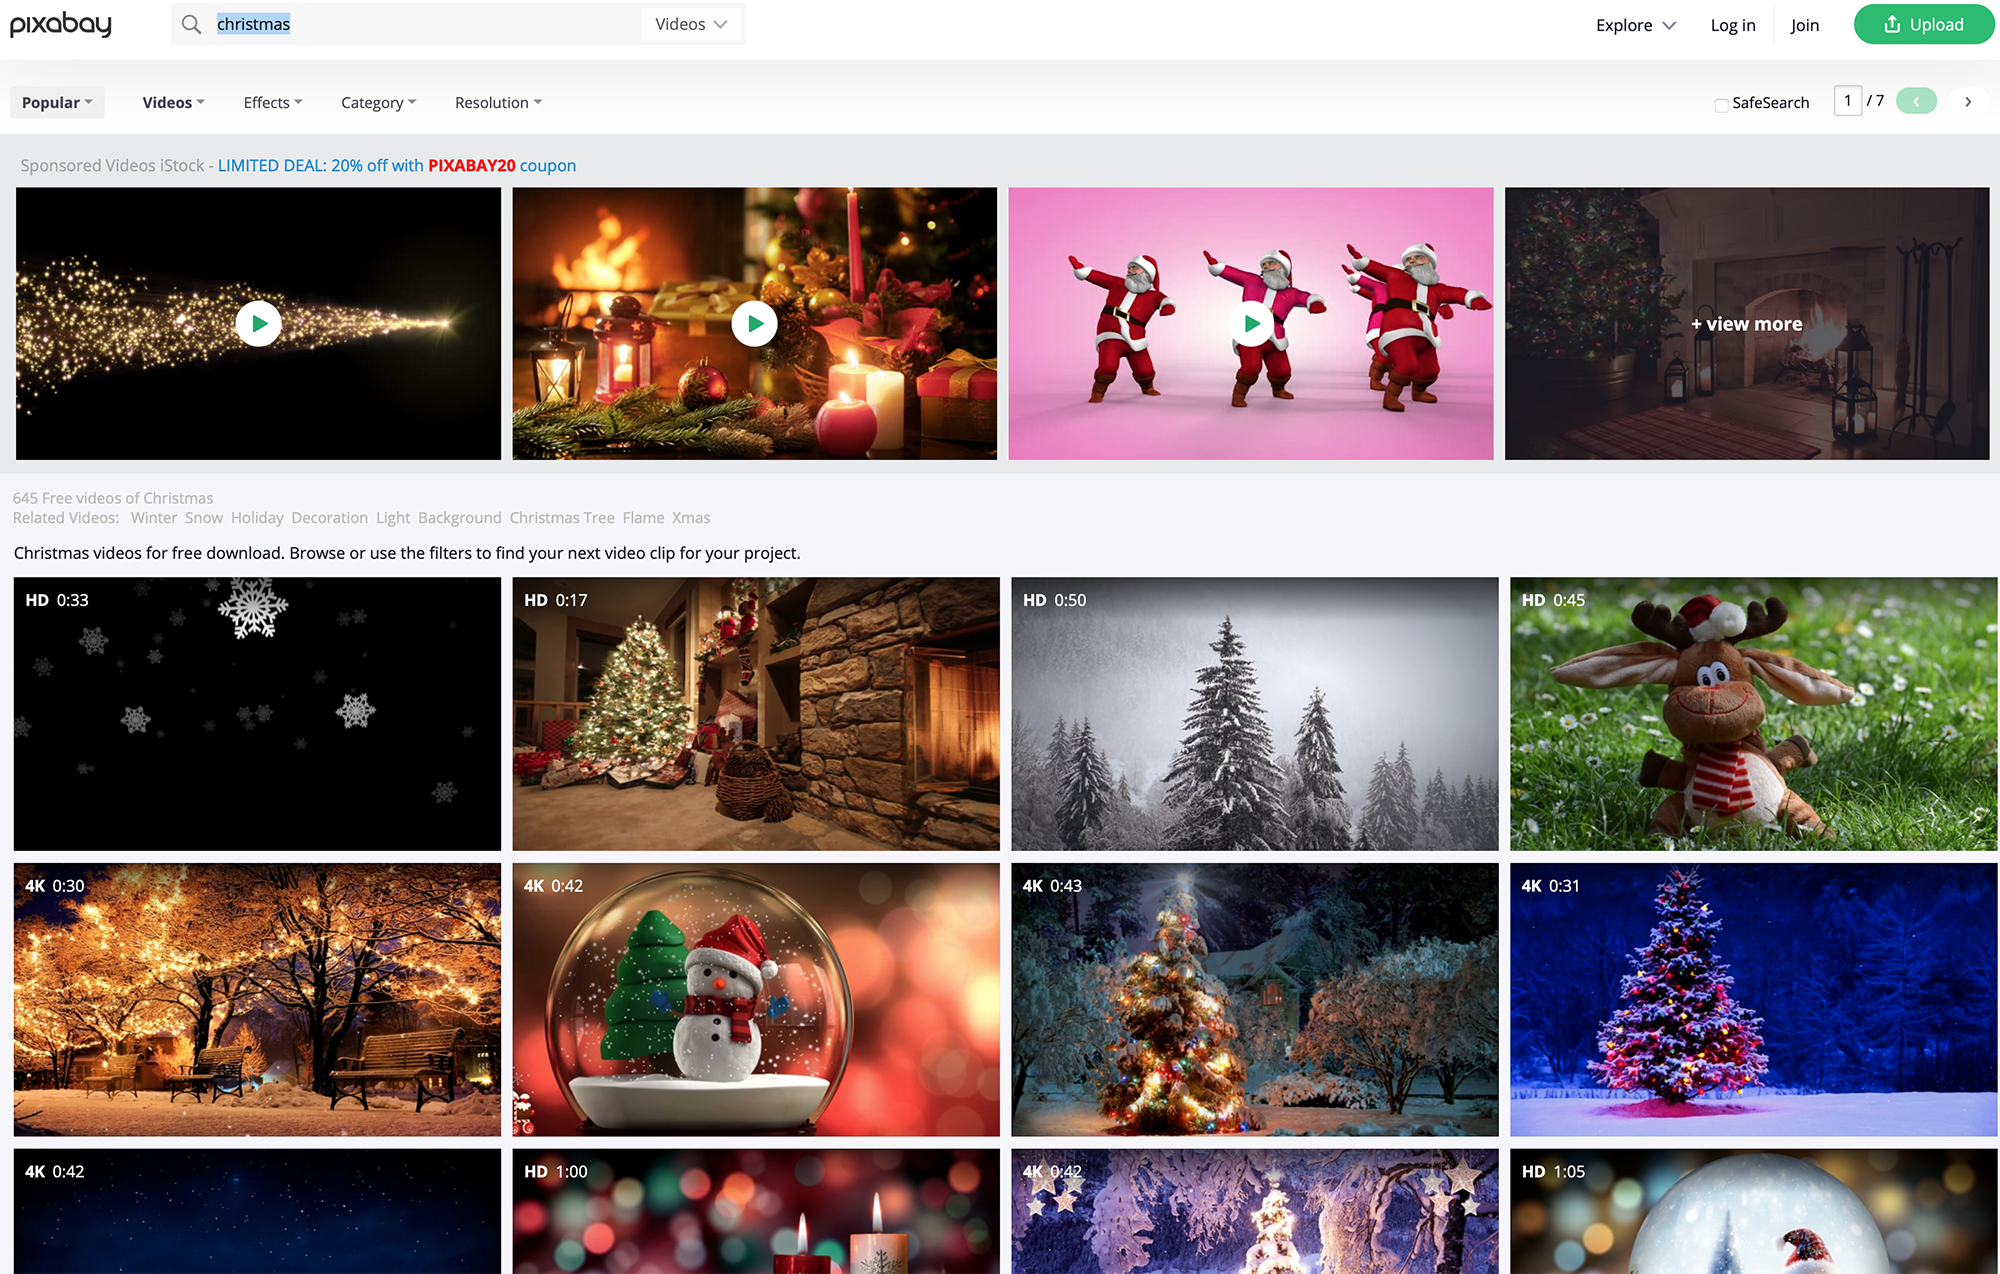Click the magnifier search icon
This screenshot has height=1274, width=2000.
point(191,24)
